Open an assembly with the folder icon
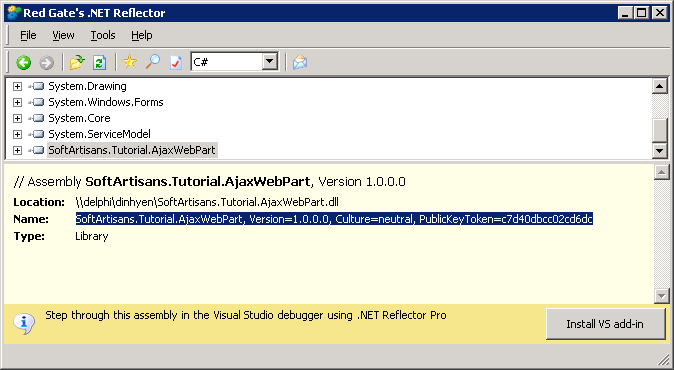The image size is (674, 370). pos(77,63)
